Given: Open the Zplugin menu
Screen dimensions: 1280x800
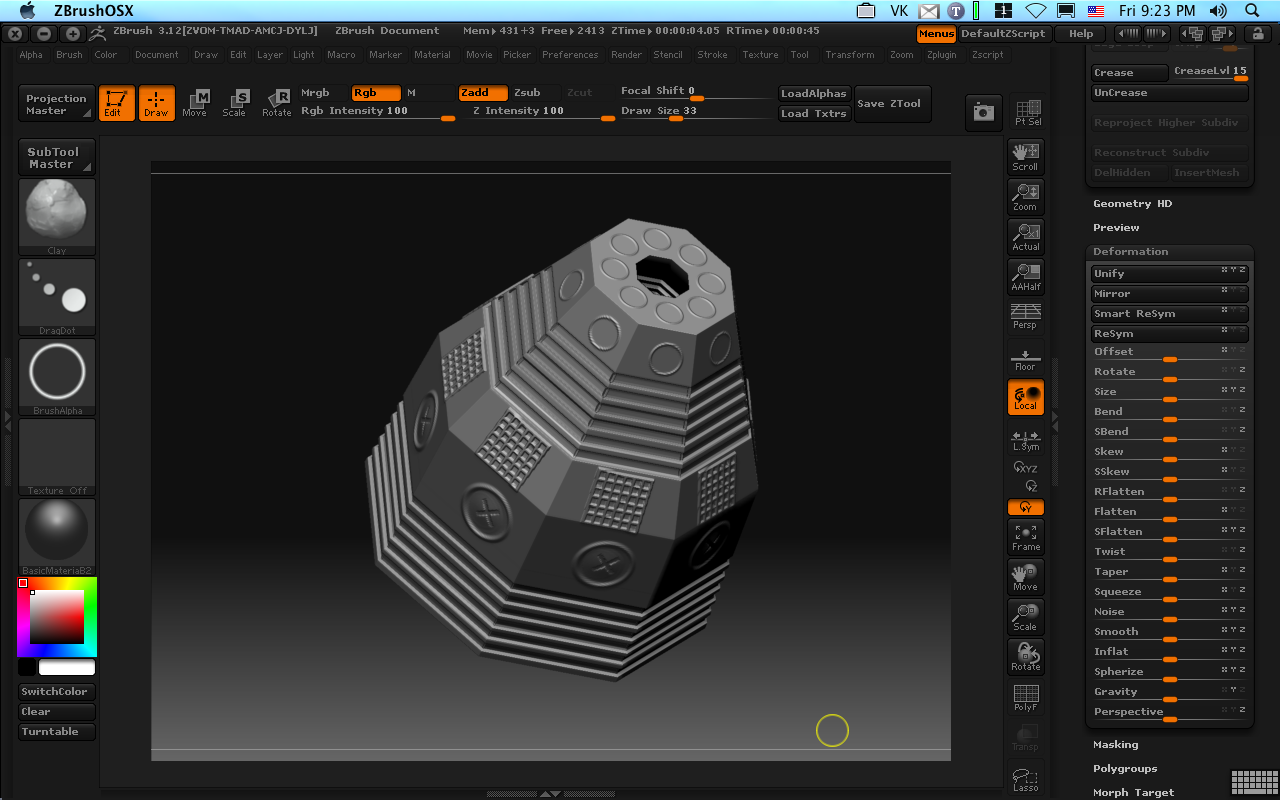Looking at the screenshot, I should (941, 55).
